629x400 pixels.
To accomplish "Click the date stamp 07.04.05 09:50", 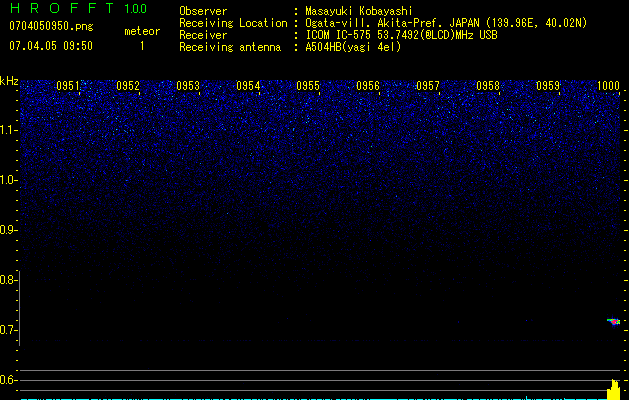I will (x=51, y=46).
